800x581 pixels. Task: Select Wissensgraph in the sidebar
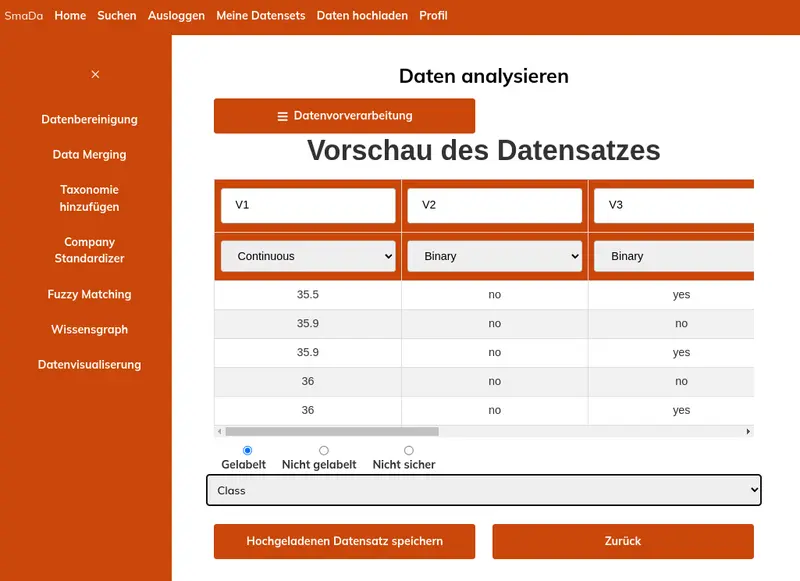click(89, 329)
